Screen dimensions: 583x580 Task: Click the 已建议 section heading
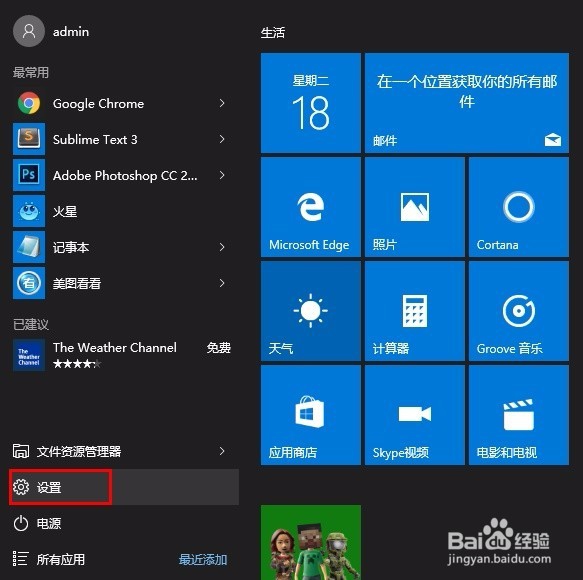point(31,325)
